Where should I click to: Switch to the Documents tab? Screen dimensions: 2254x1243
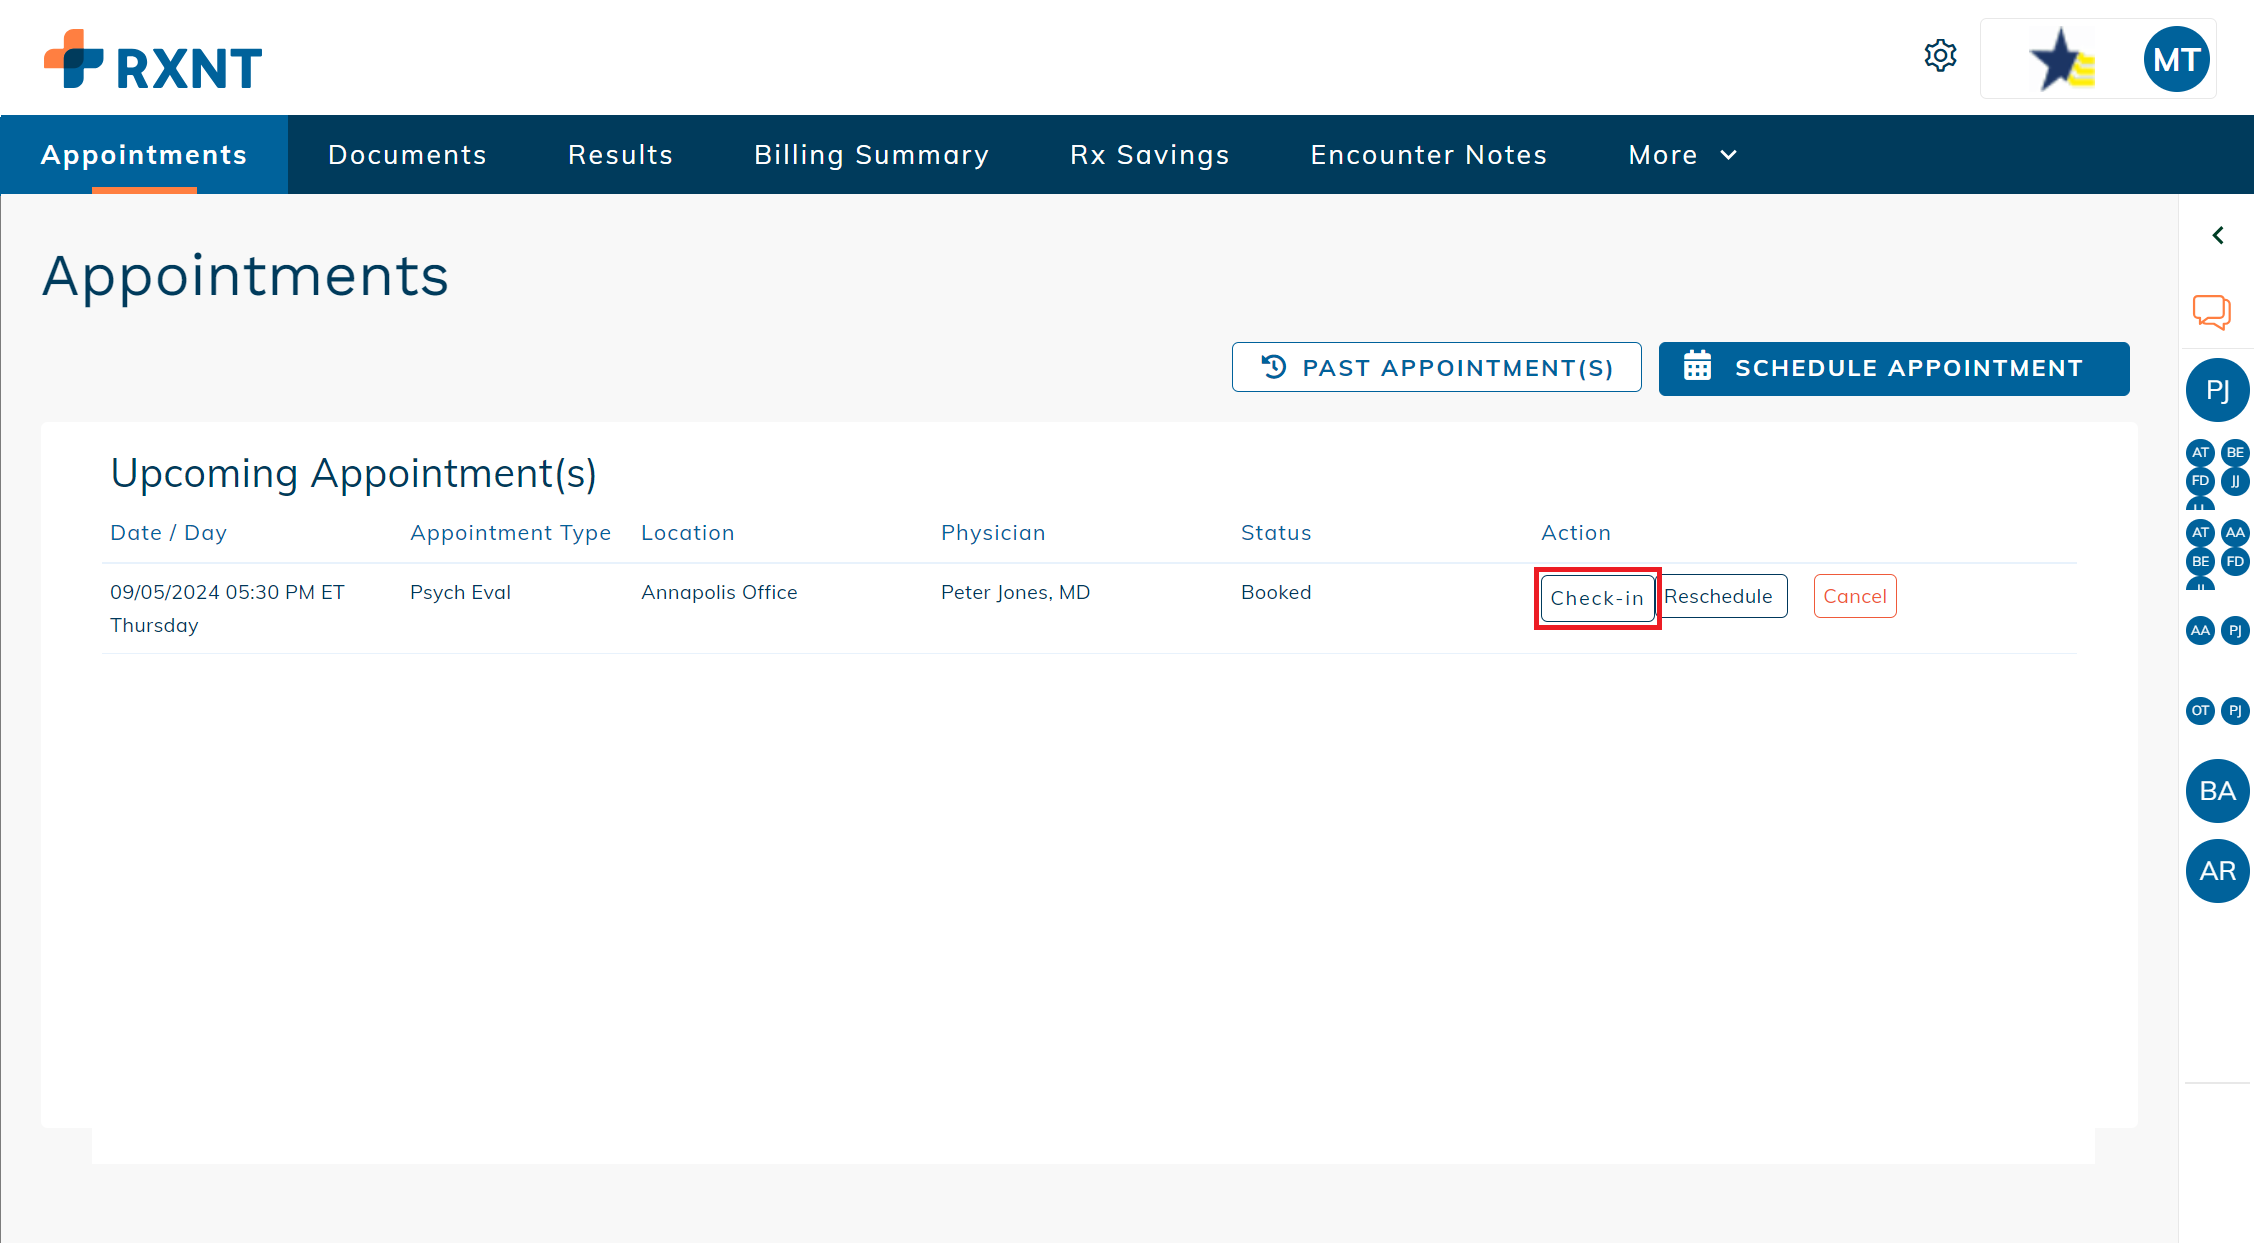[x=408, y=155]
